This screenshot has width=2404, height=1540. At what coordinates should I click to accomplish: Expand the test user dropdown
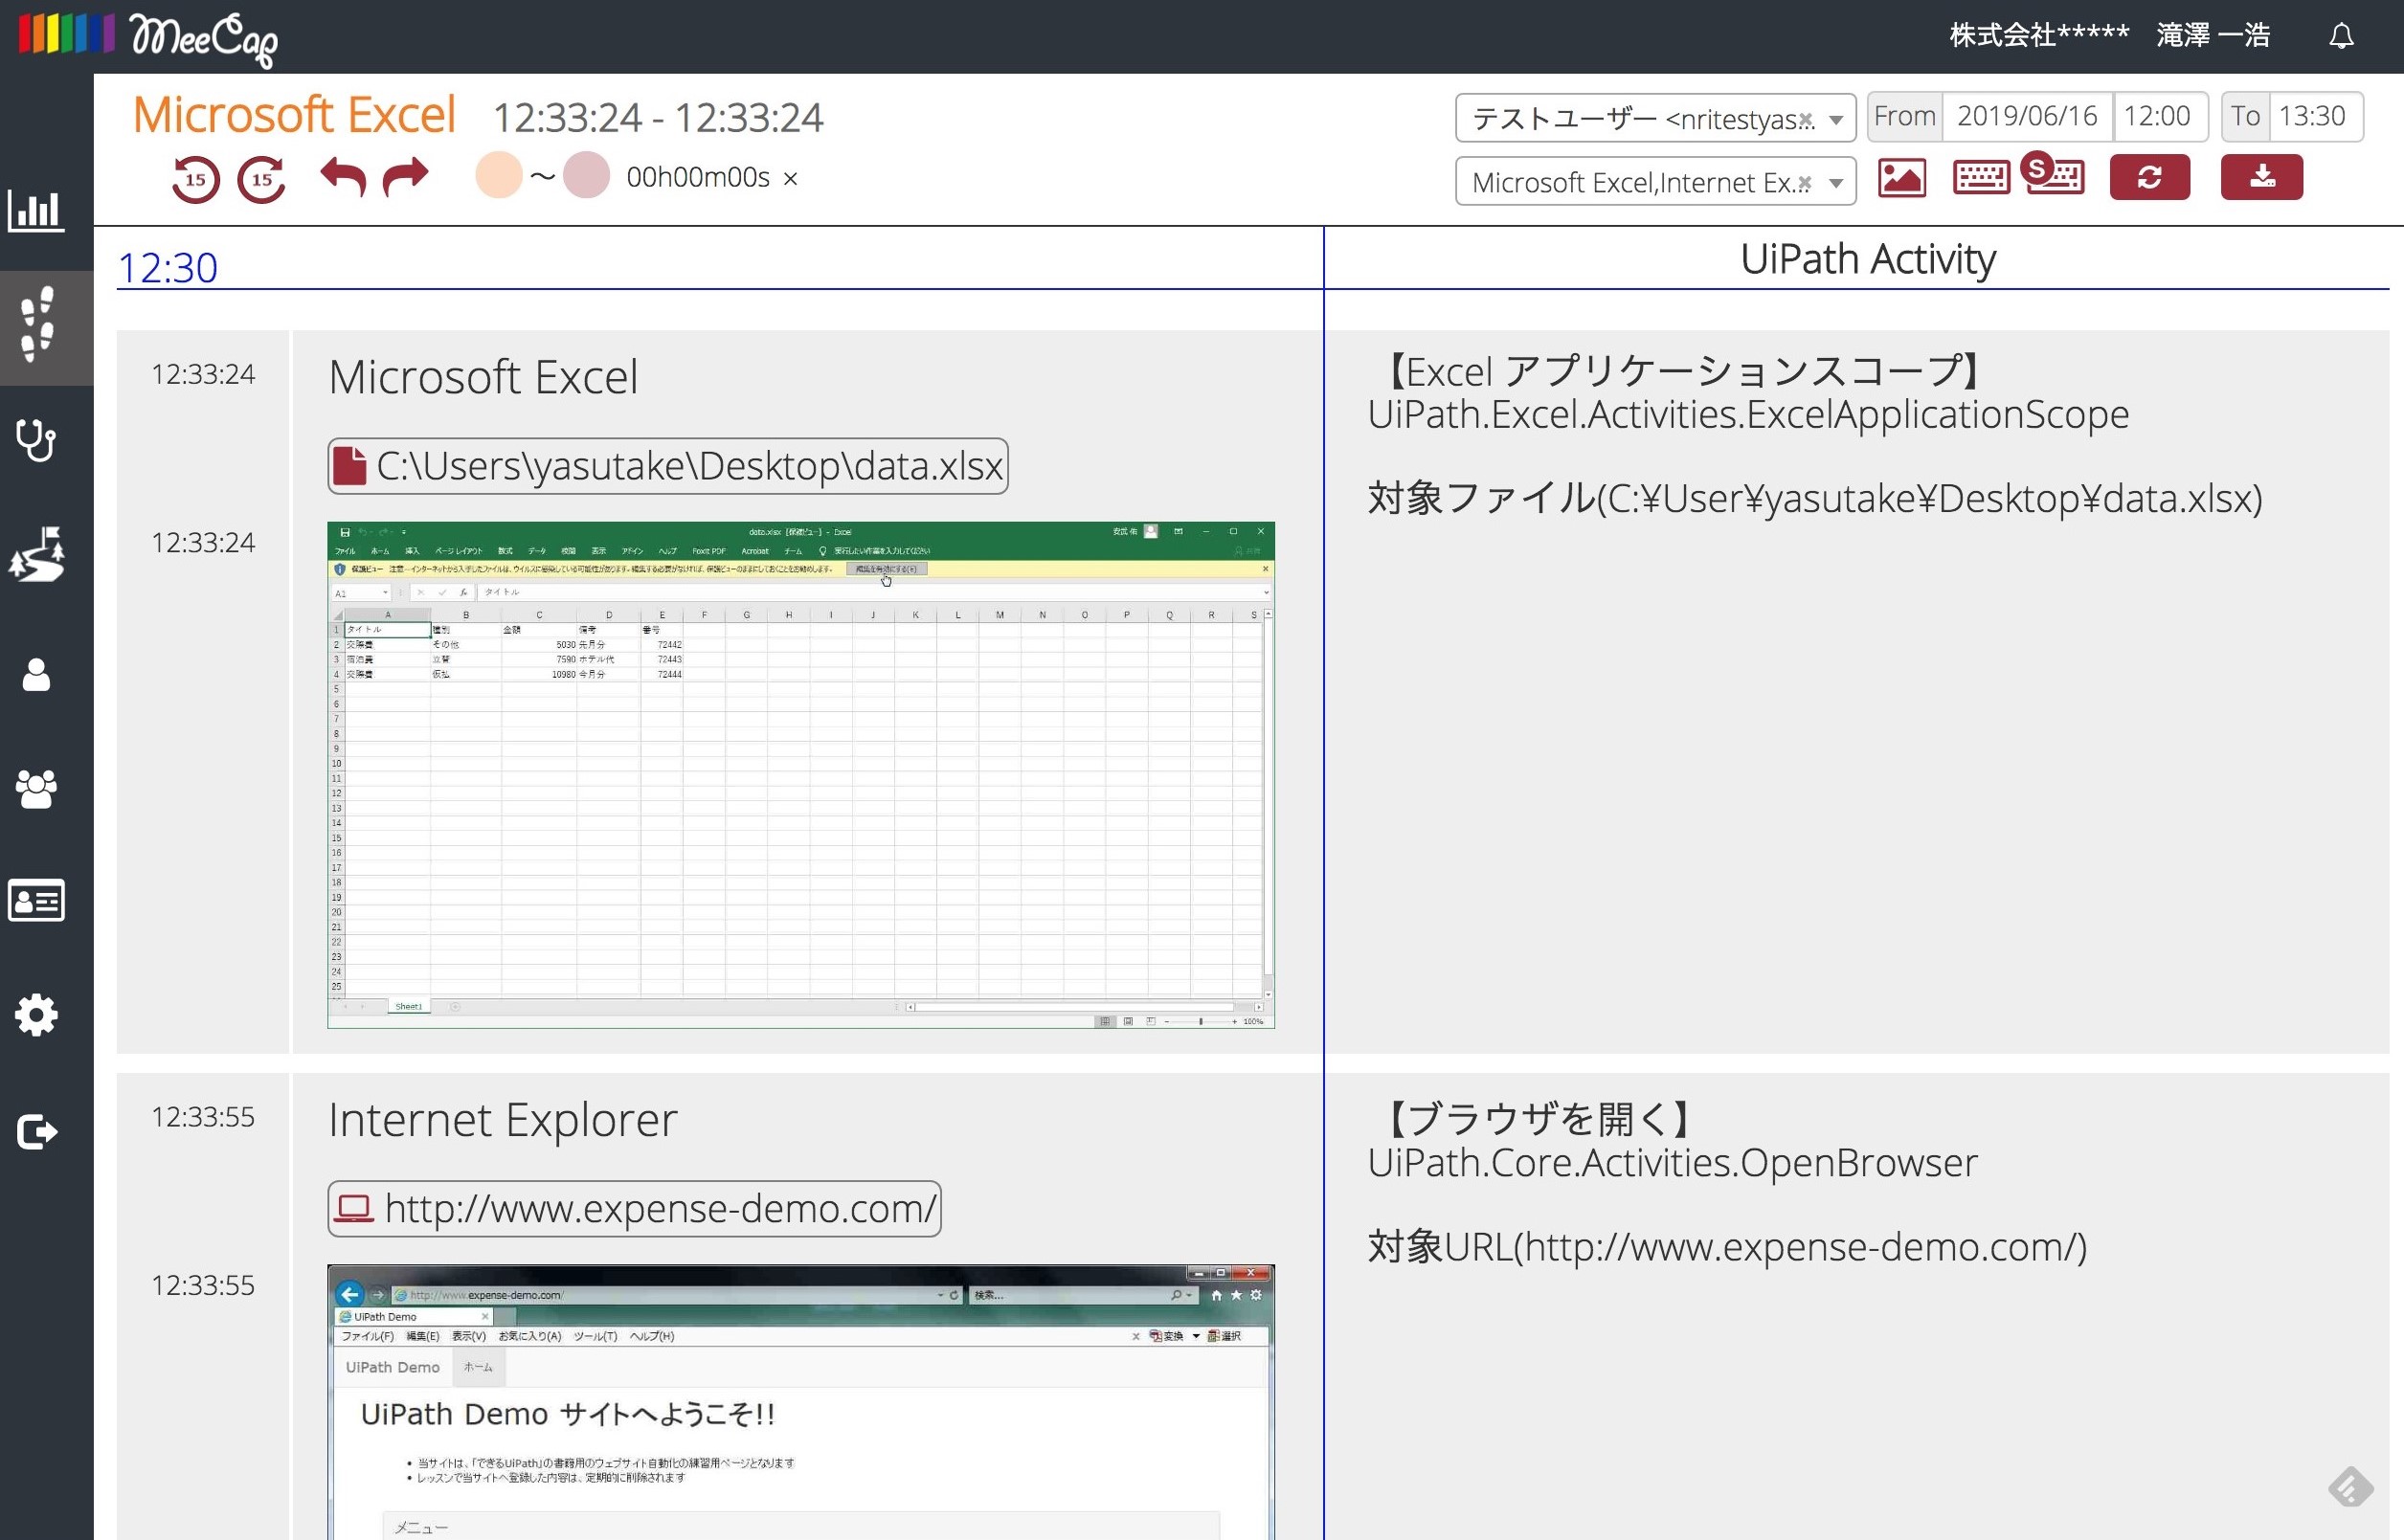click(1836, 120)
